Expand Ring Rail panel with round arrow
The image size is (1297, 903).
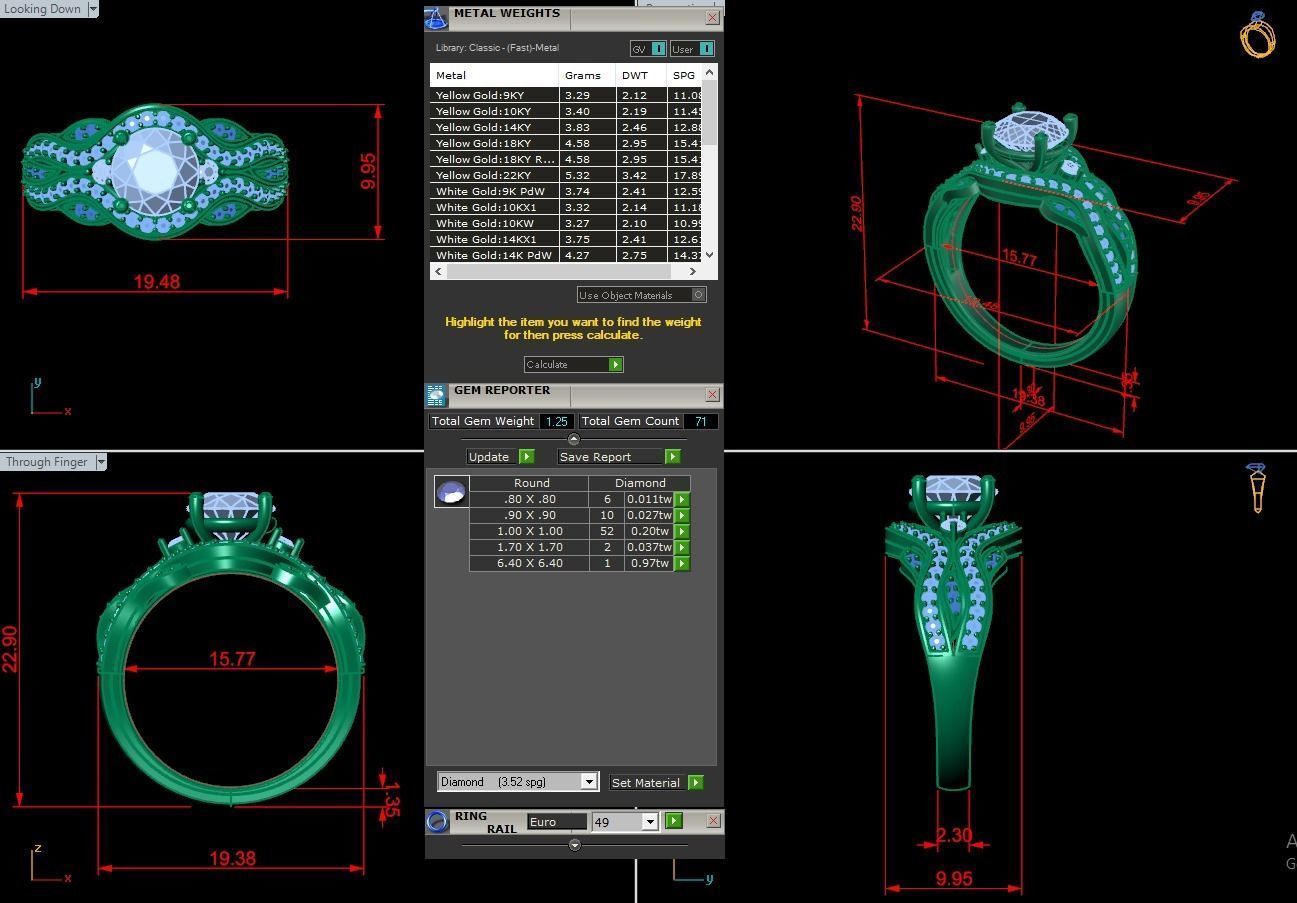click(574, 845)
